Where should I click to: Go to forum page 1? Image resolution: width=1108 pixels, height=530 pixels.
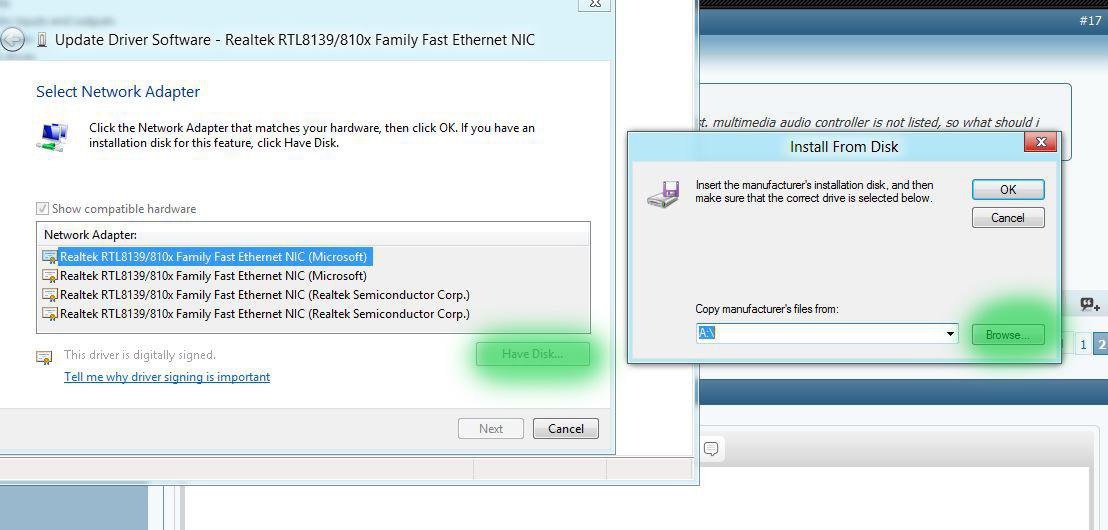point(1082,345)
